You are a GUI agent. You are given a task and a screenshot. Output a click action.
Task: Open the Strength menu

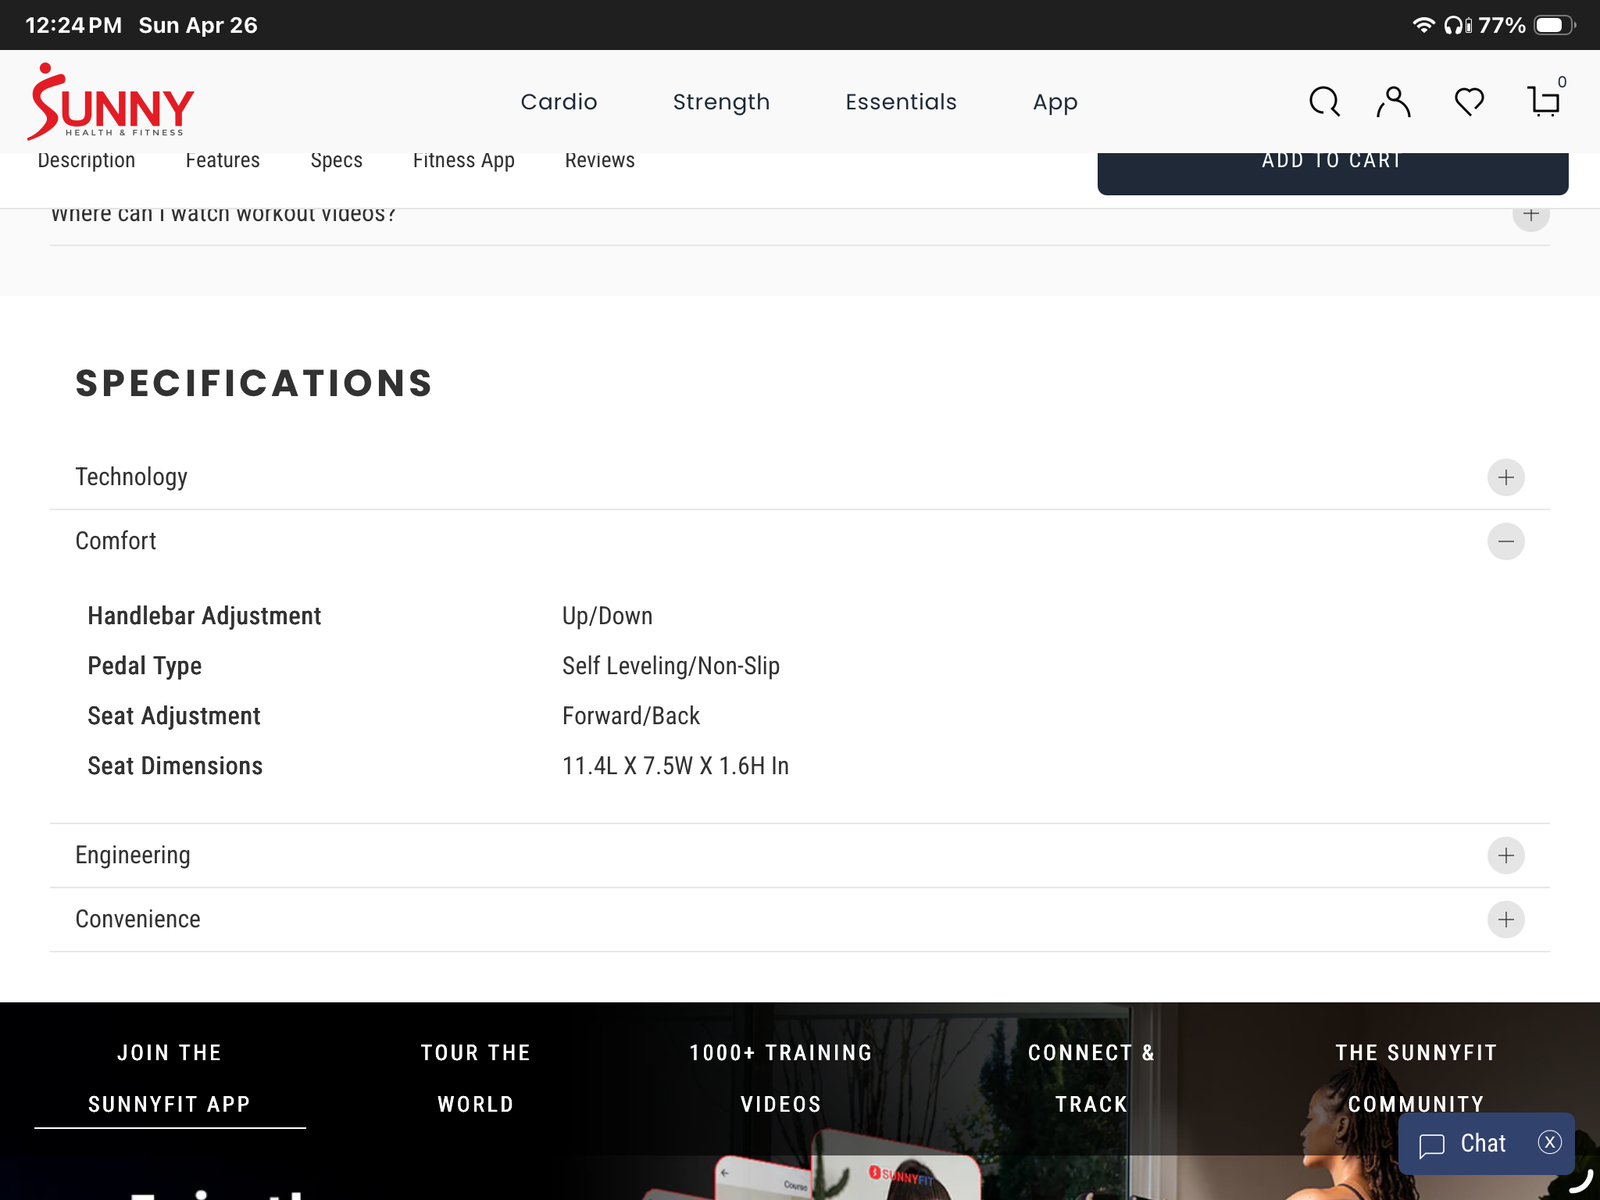[x=721, y=102]
